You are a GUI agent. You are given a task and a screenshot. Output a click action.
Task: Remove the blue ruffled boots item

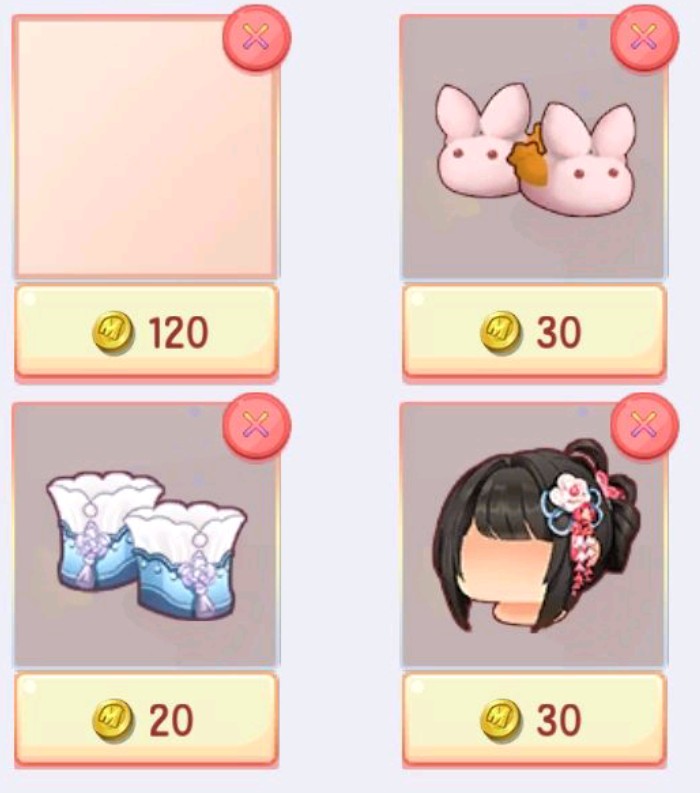[x=257, y=425]
